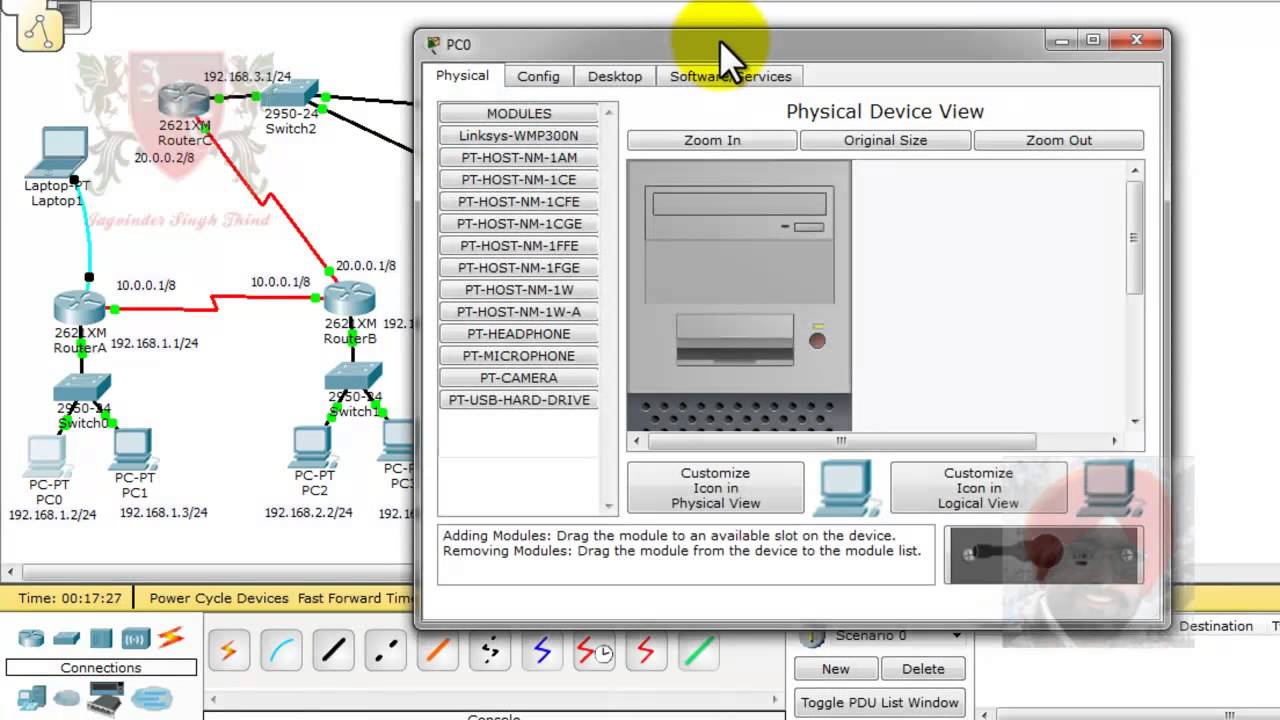Click Customize Icon in Logical View
This screenshot has width=1280, height=720.
(x=978, y=488)
